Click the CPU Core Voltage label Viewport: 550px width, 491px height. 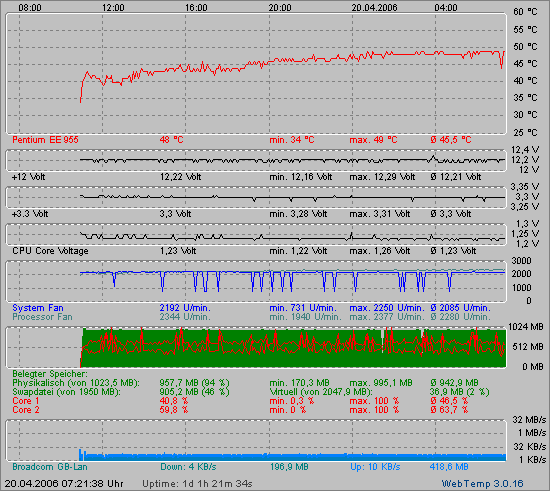pyautogui.click(x=50, y=251)
